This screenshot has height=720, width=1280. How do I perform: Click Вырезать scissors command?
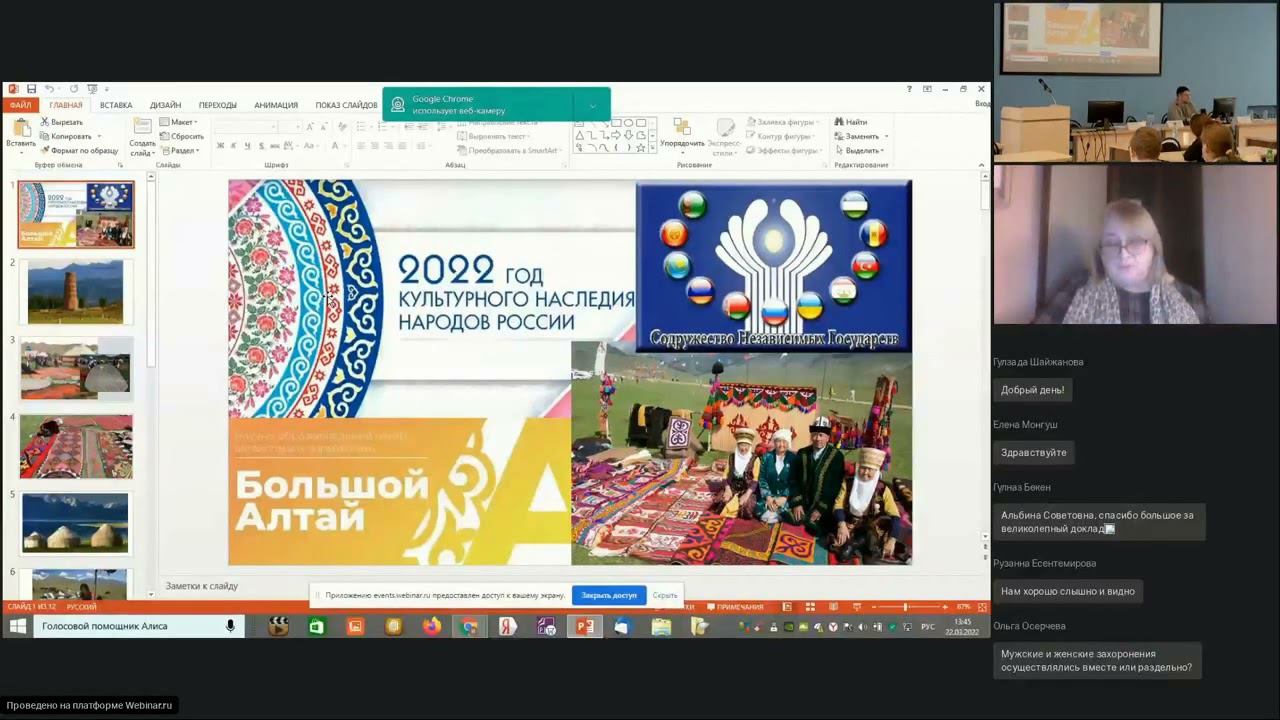(x=62, y=122)
